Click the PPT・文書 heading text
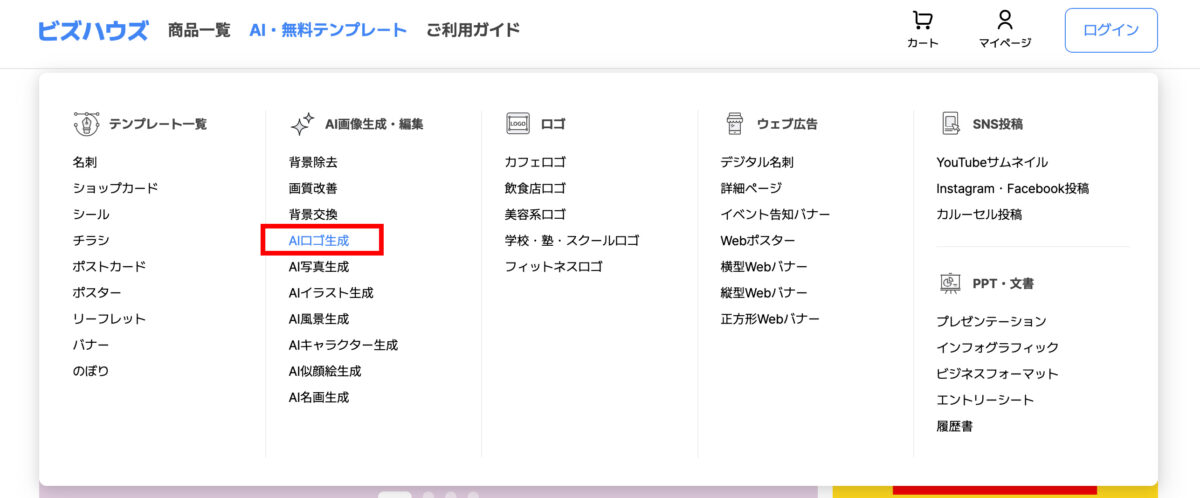This screenshot has height=498, width=1200. point(1003,283)
